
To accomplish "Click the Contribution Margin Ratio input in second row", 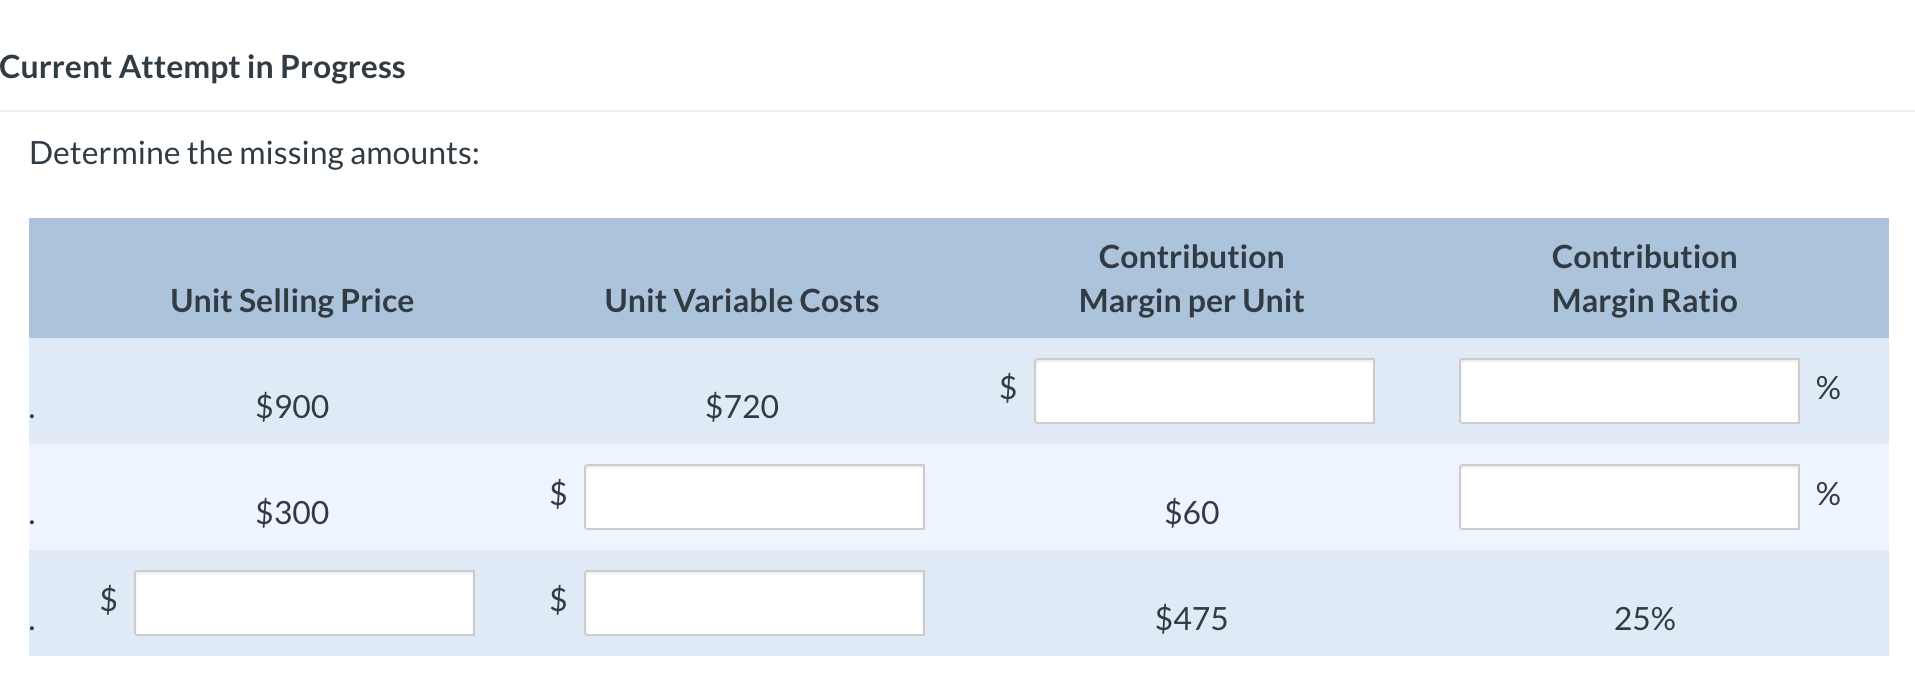I will (x=1628, y=497).
